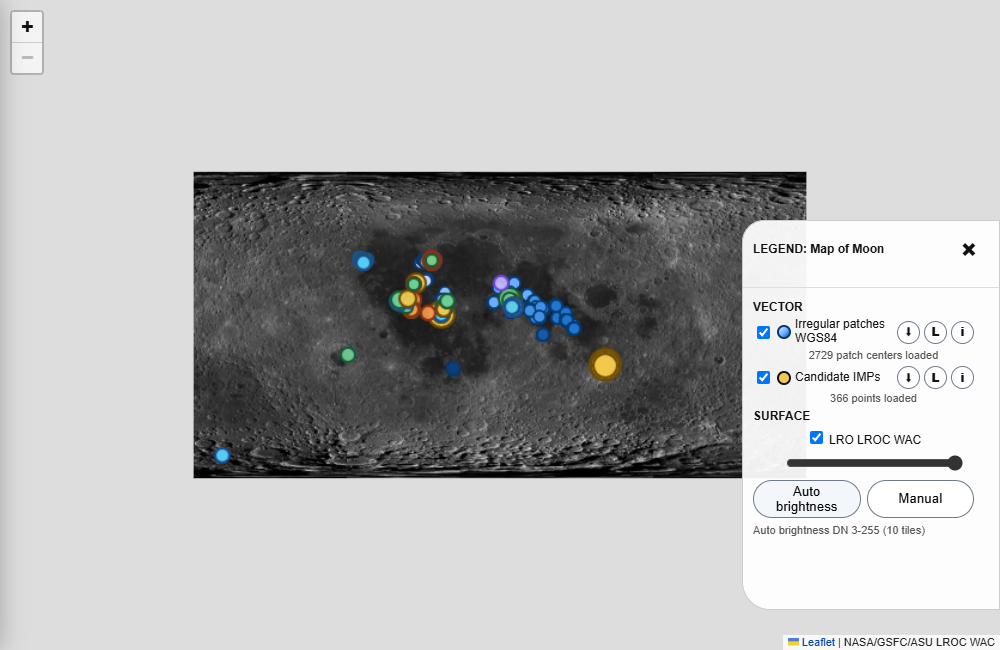Open the Leaflet attribution link

click(818, 642)
